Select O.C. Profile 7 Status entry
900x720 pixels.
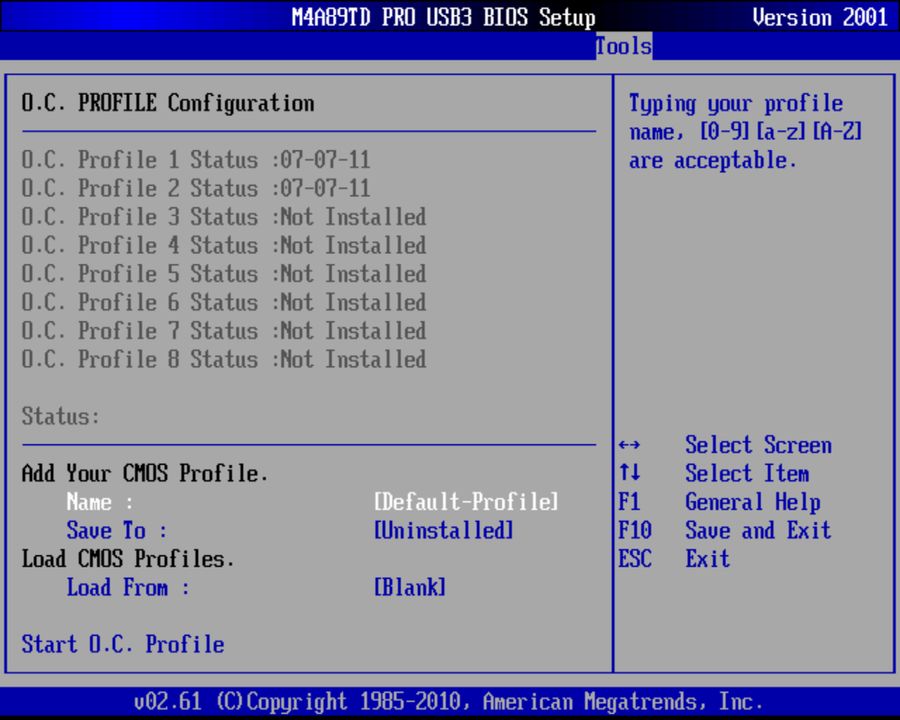(x=222, y=330)
